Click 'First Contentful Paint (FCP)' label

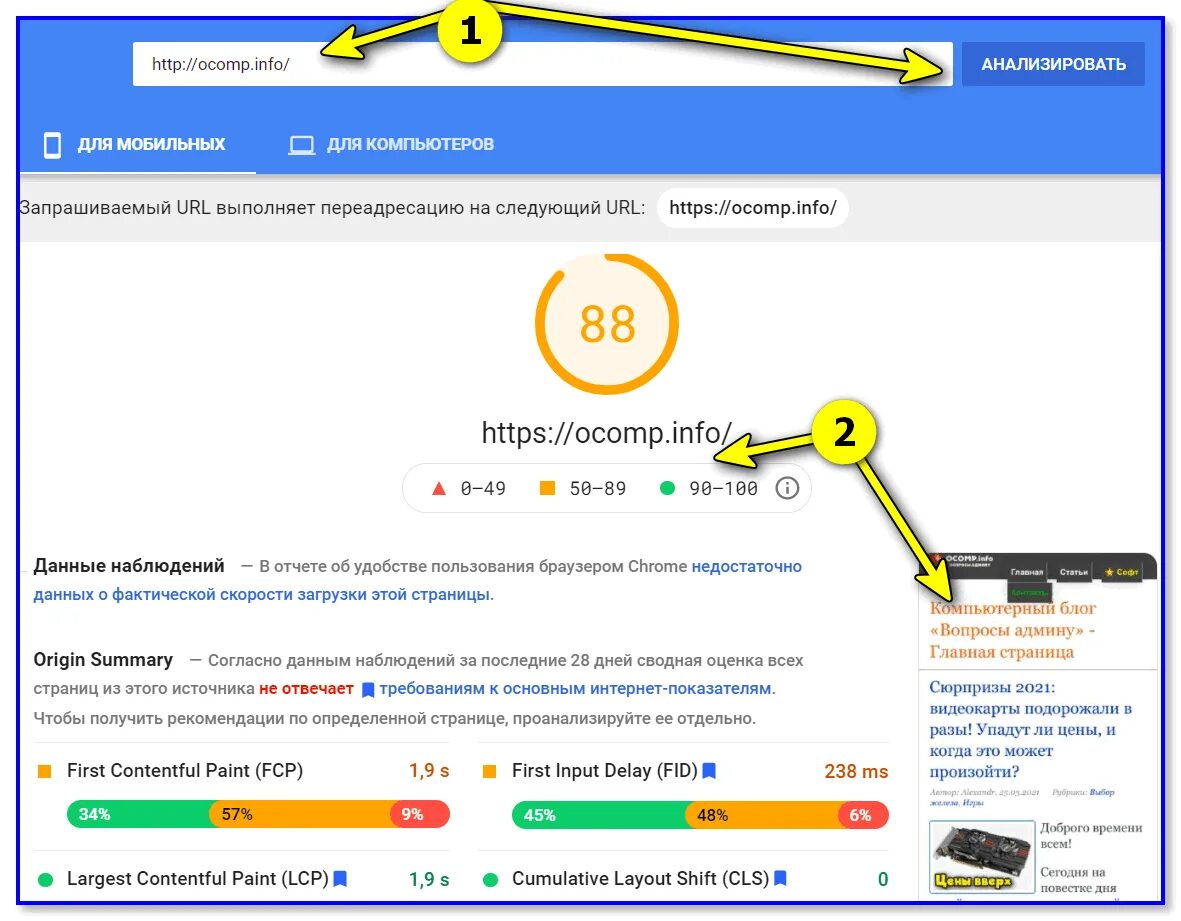pos(185,770)
